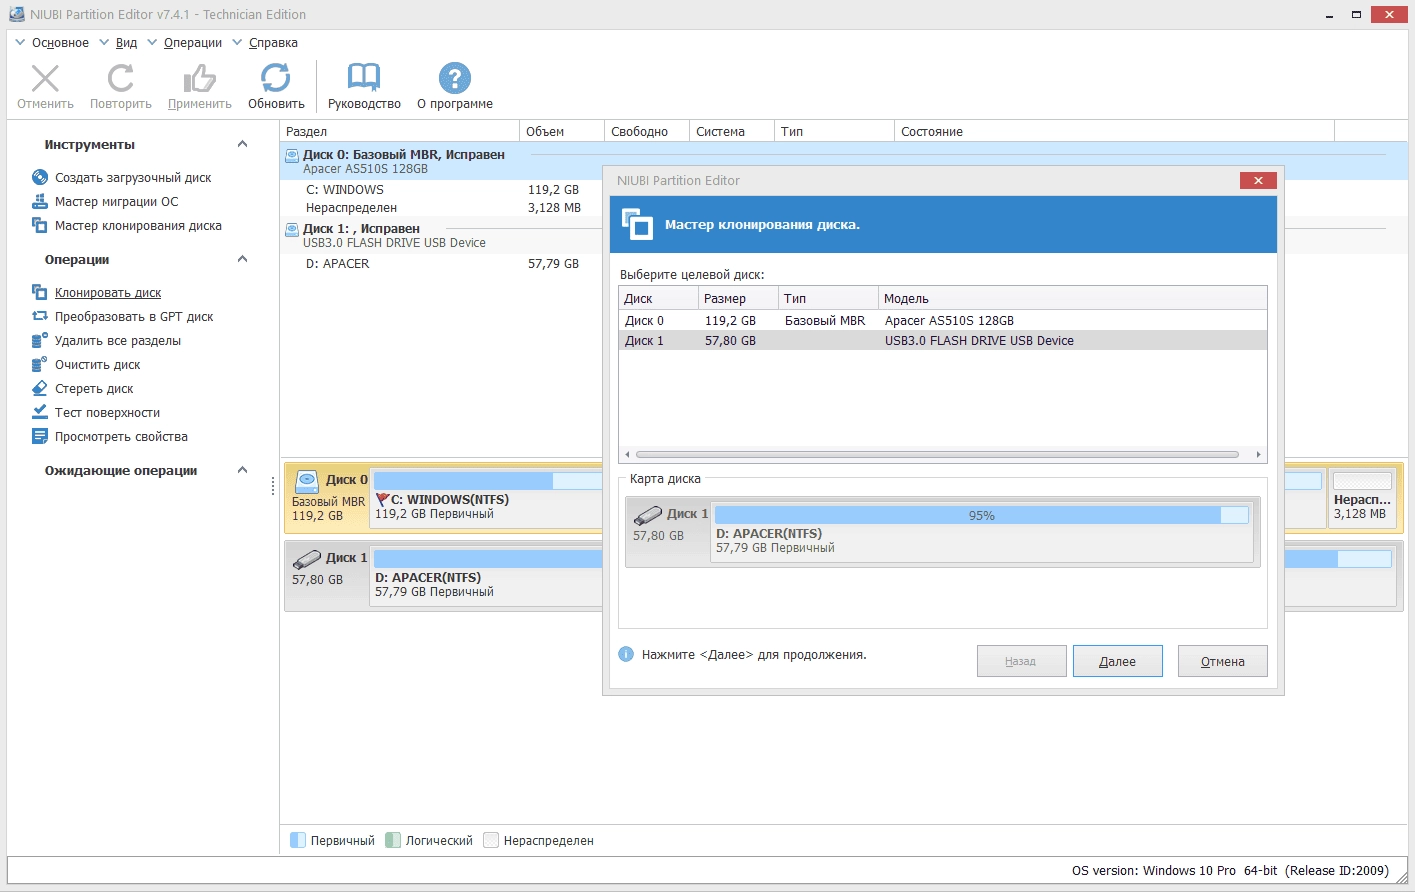Collapse the Операции section
The height and width of the screenshot is (892, 1415).
point(242,259)
